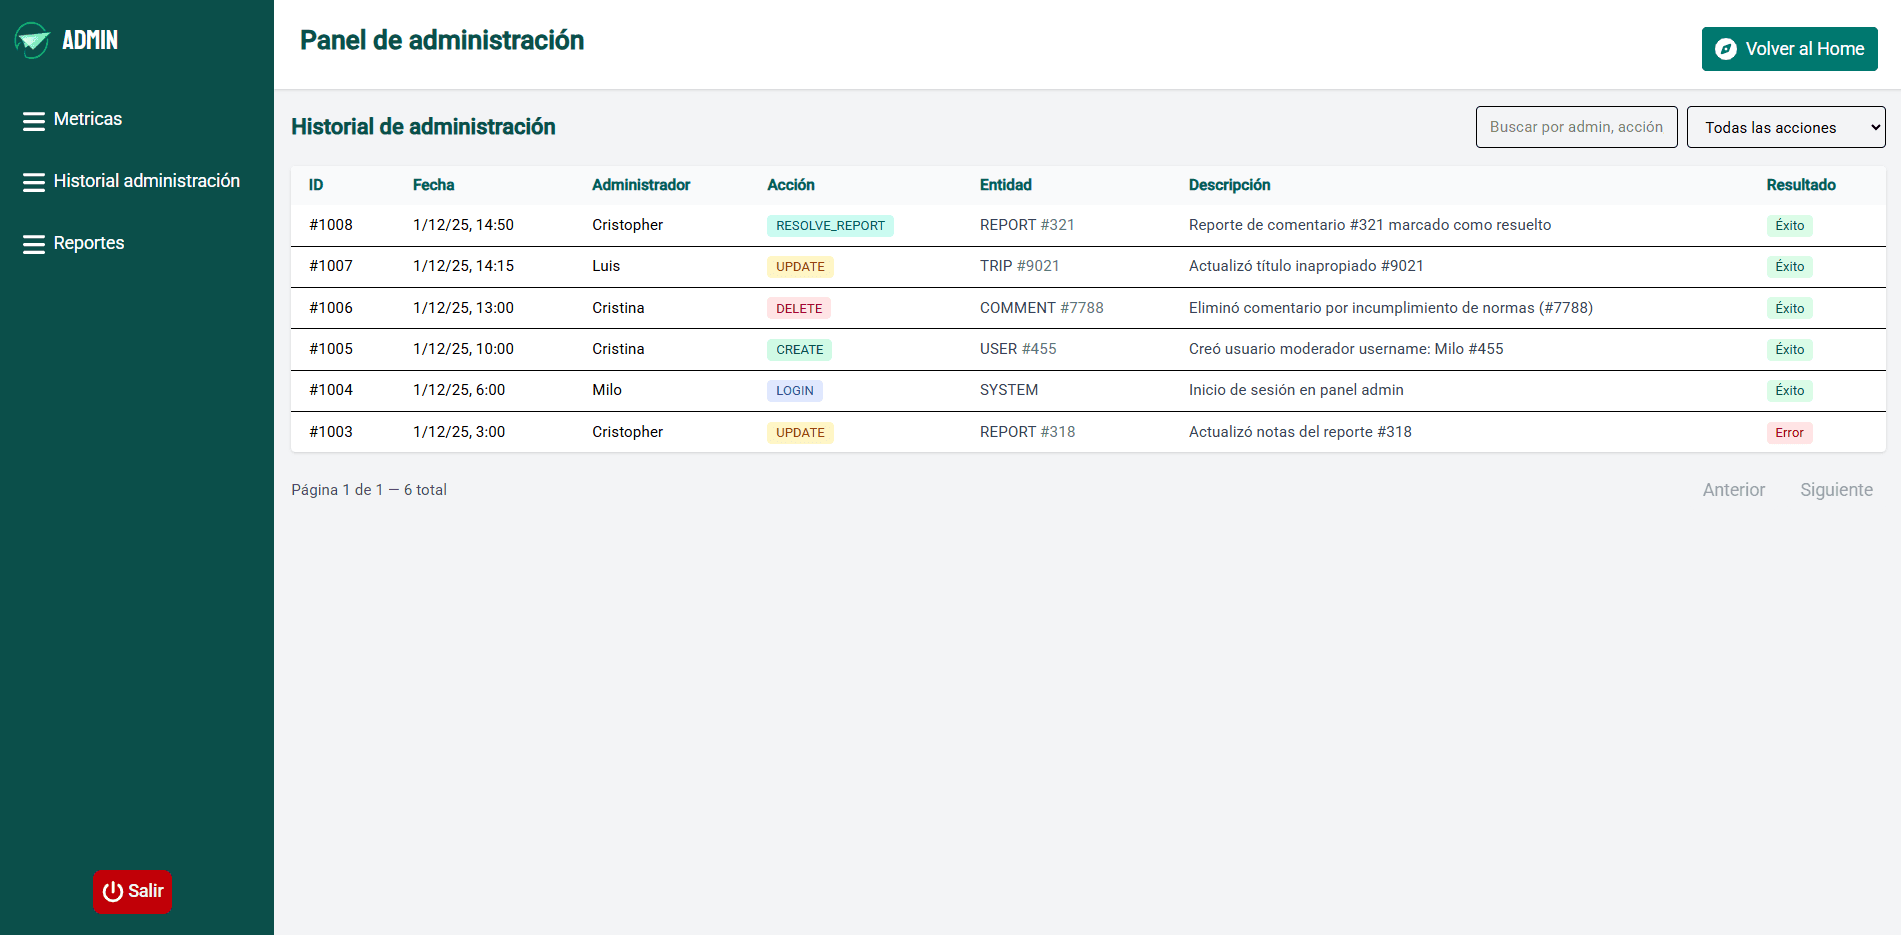This screenshot has width=1901, height=935.
Task: Click the dropdown chevron for action filter
Action: click(1874, 127)
